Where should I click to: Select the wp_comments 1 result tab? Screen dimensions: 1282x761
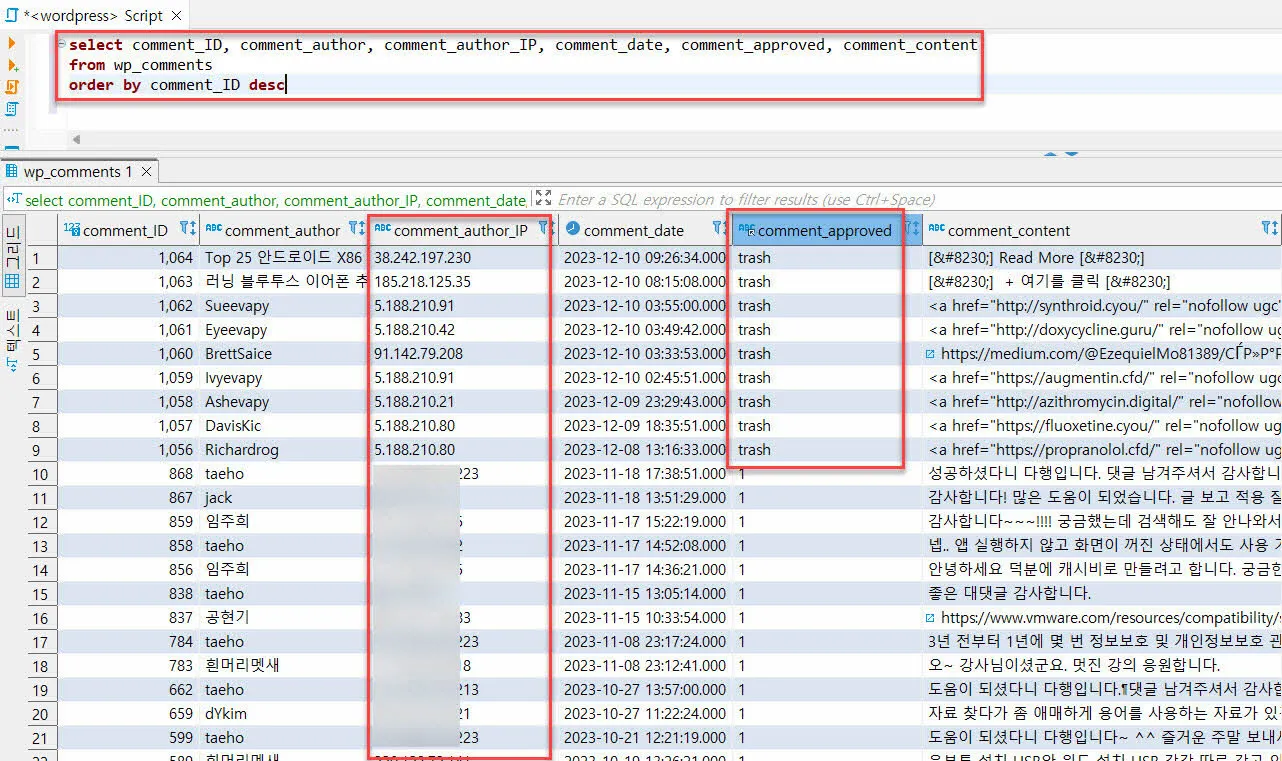(77, 172)
